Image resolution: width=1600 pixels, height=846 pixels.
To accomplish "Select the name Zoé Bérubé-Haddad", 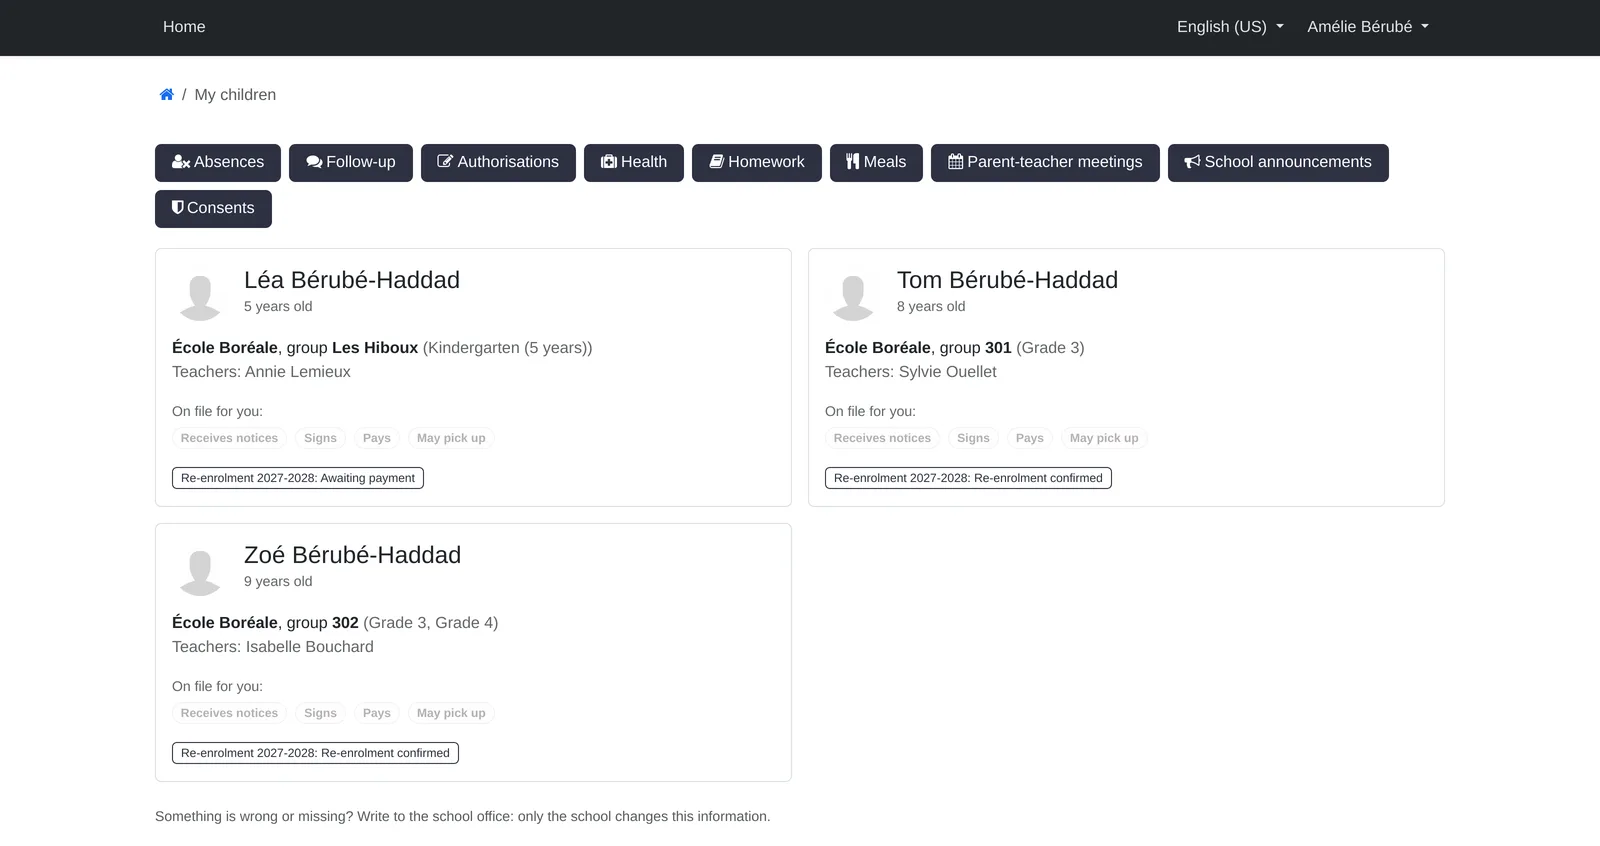I will (x=352, y=555).
